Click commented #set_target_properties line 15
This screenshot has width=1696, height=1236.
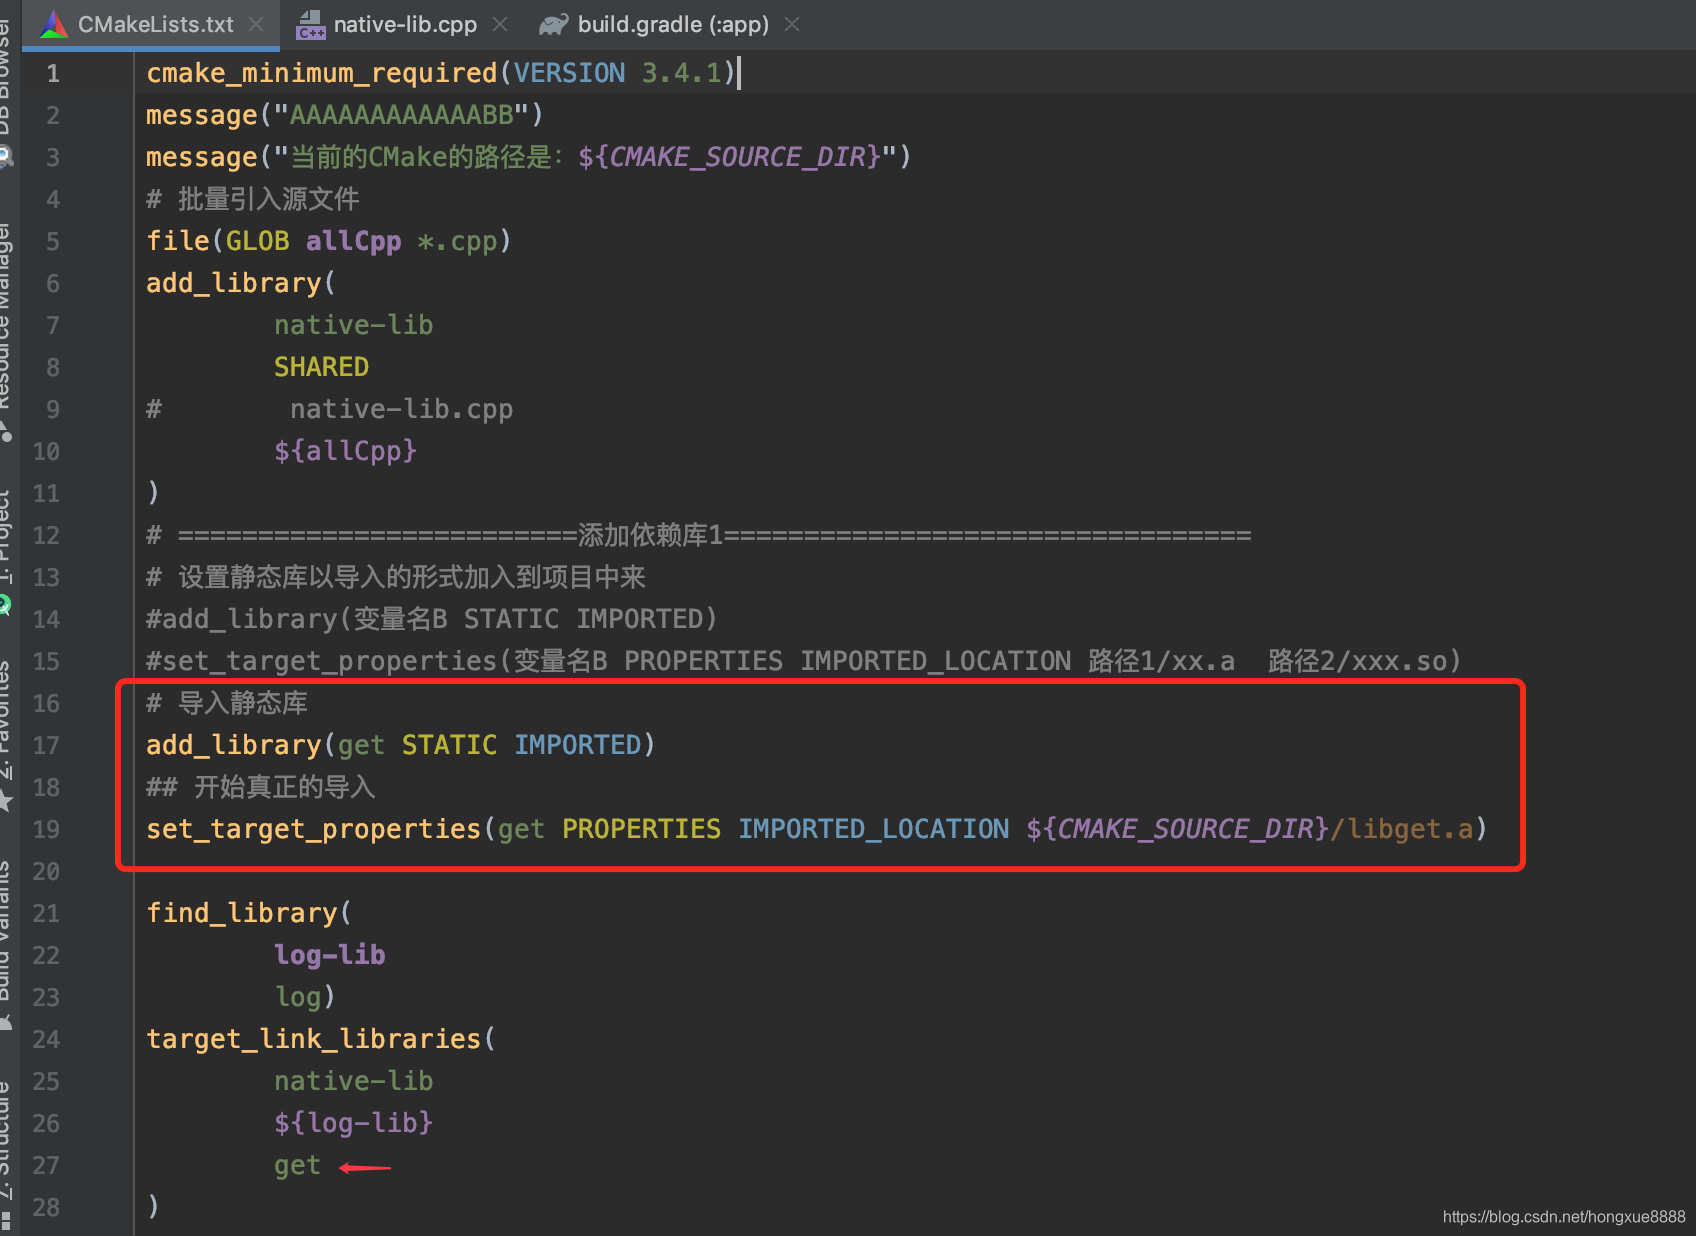[x=804, y=661]
